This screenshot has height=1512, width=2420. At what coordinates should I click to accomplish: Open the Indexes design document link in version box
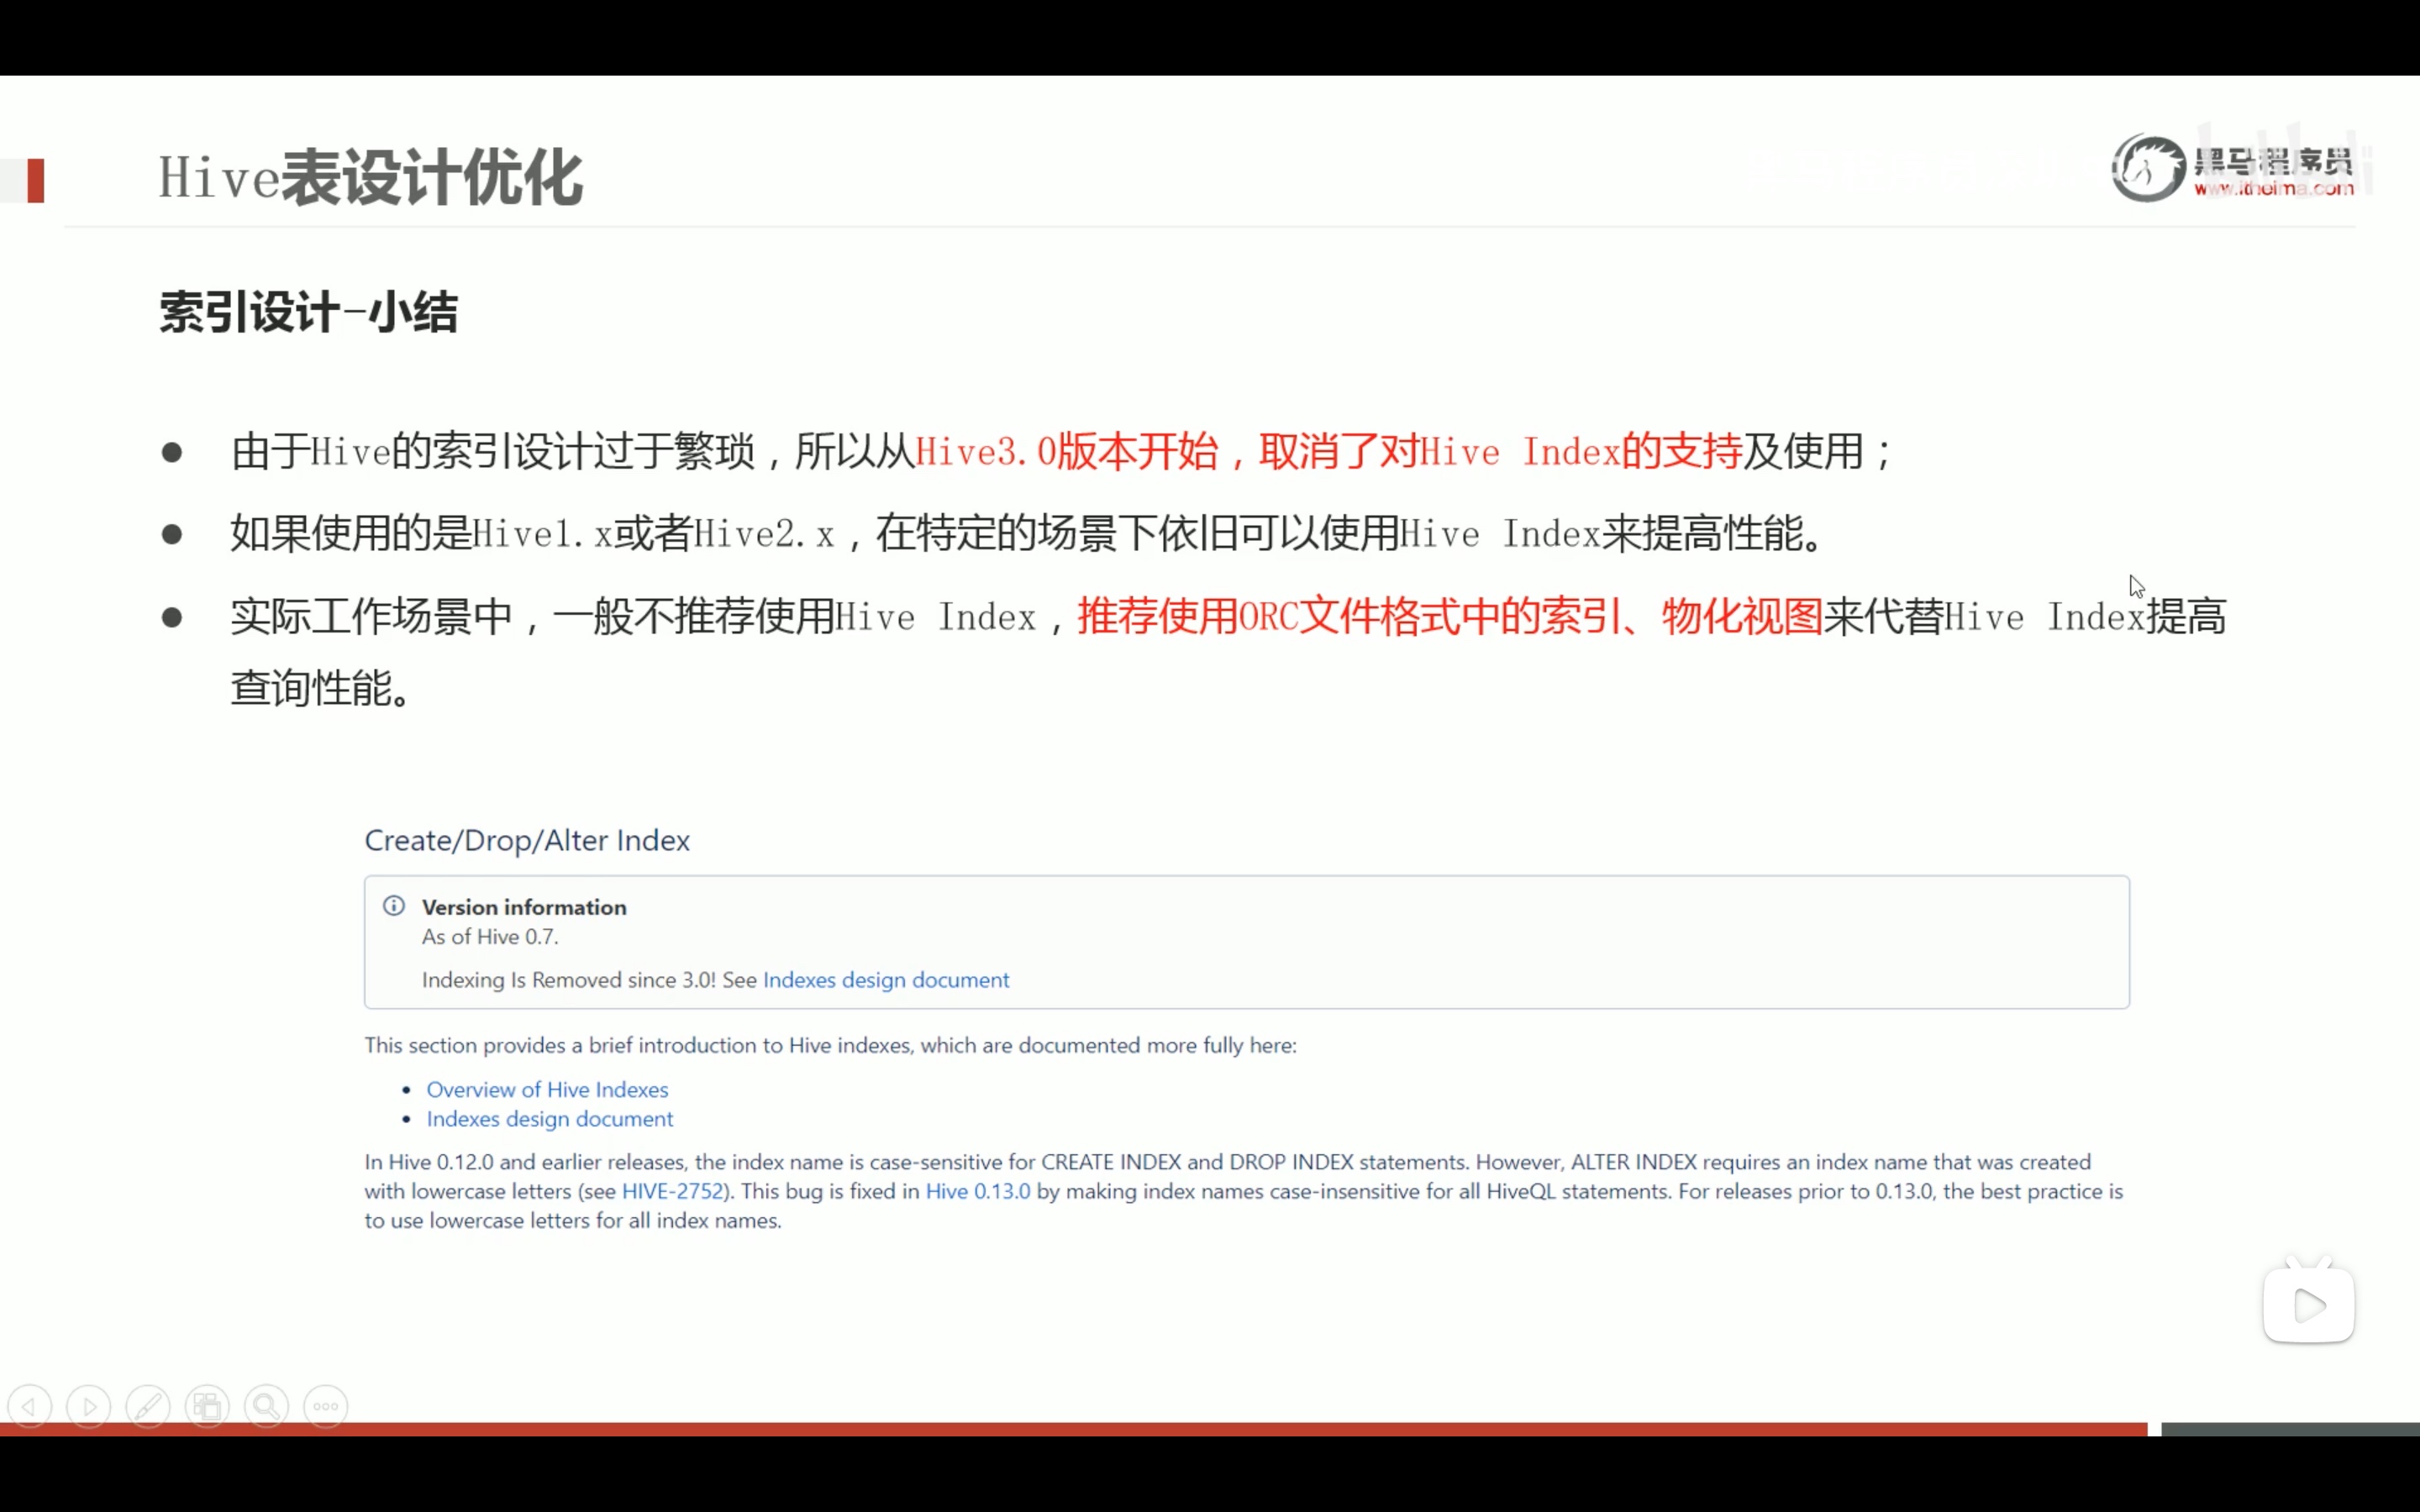886,980
